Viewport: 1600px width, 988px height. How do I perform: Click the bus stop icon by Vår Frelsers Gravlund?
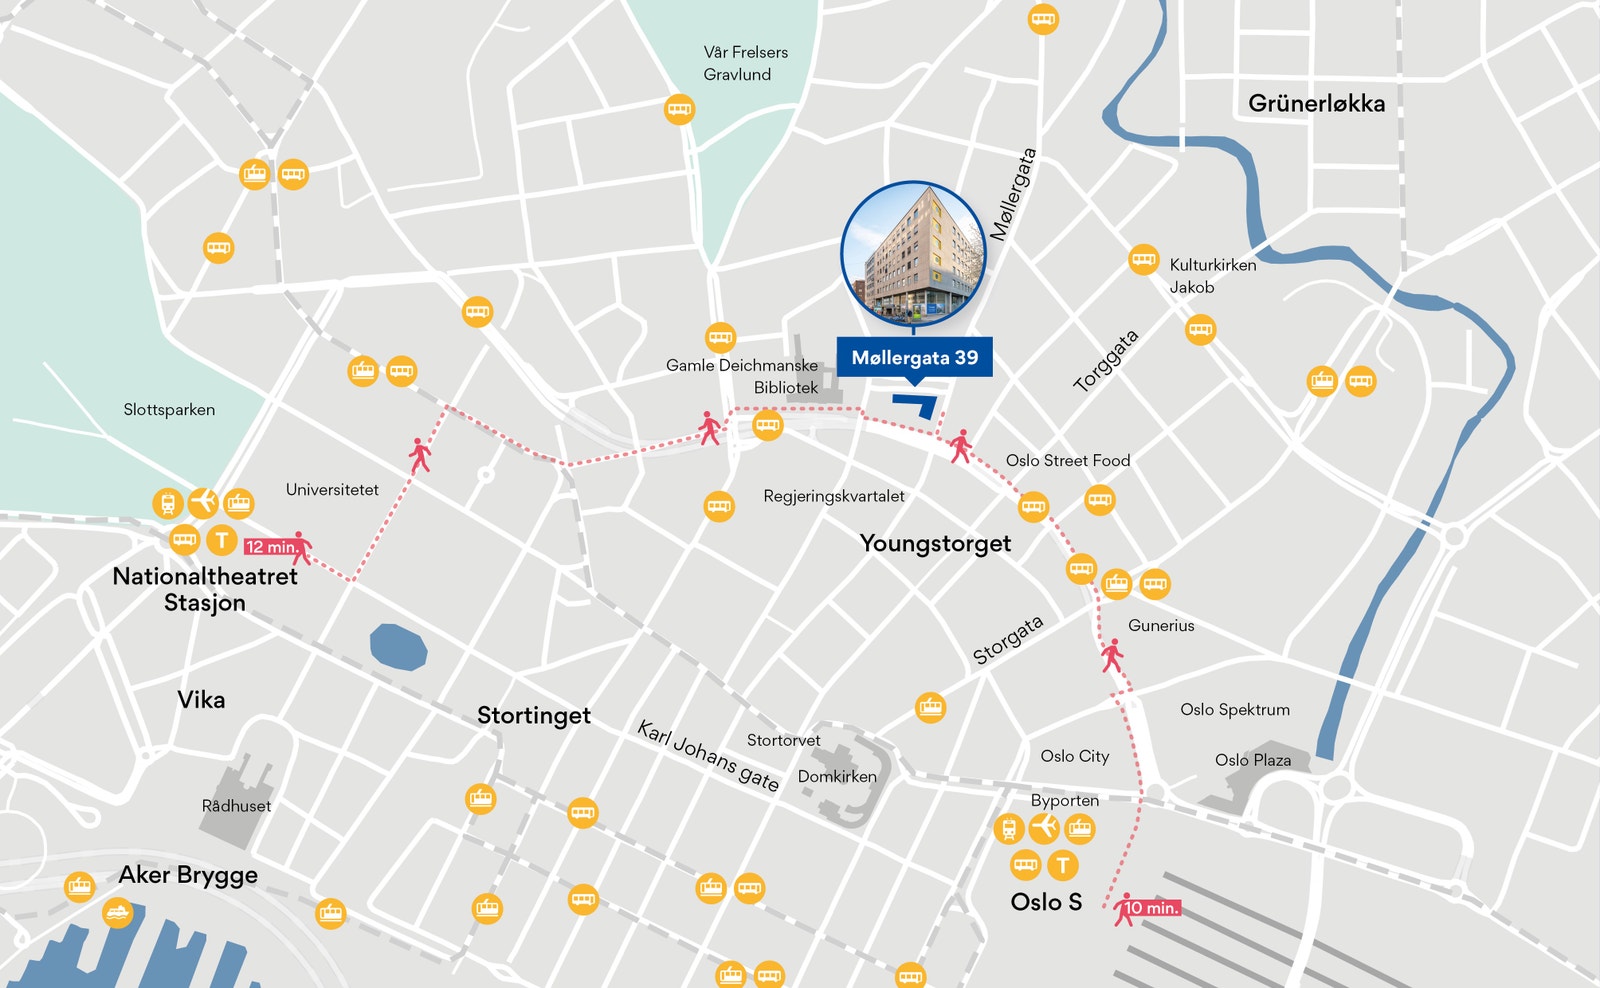click(x=680, y=109)
